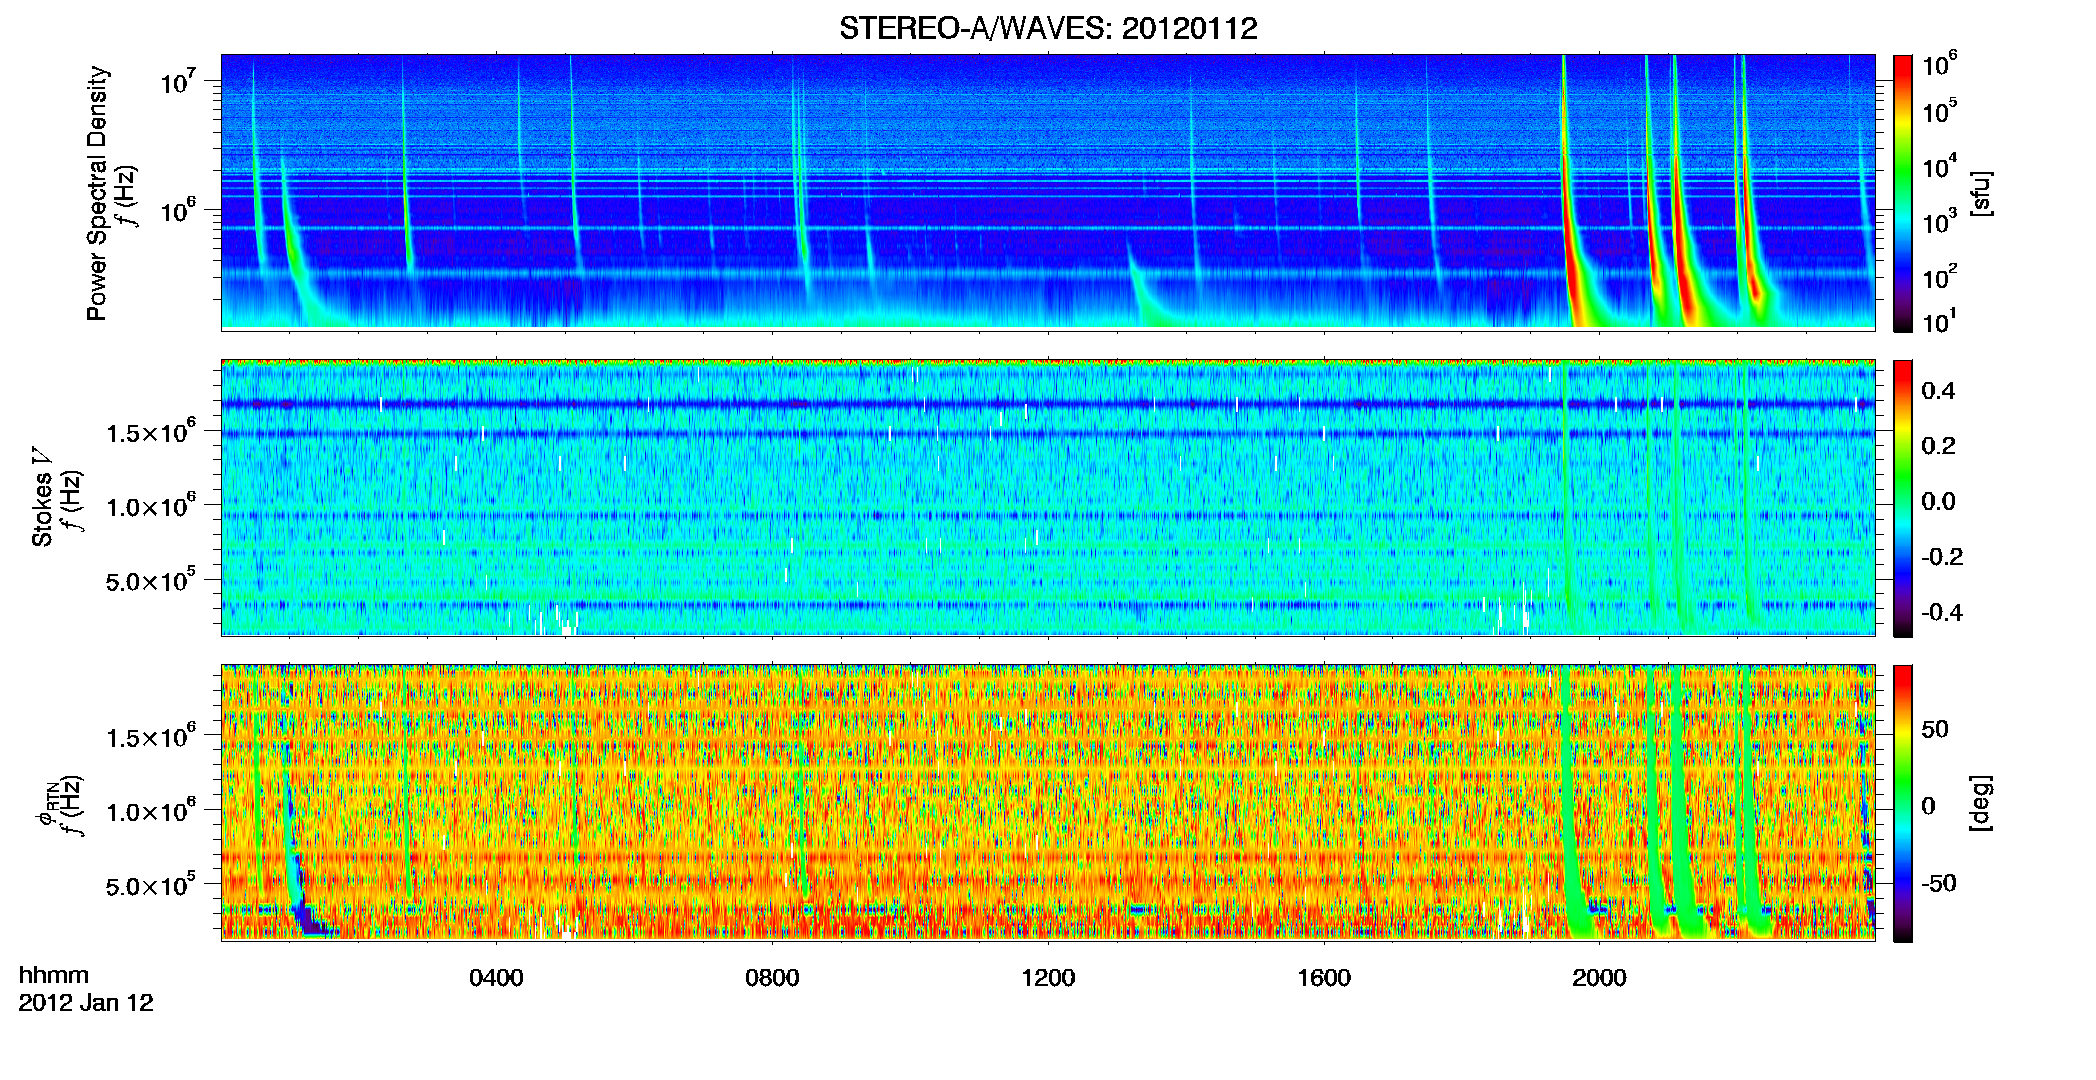Click the lower panel [deg] colorbar unit label

point(1982,803)
